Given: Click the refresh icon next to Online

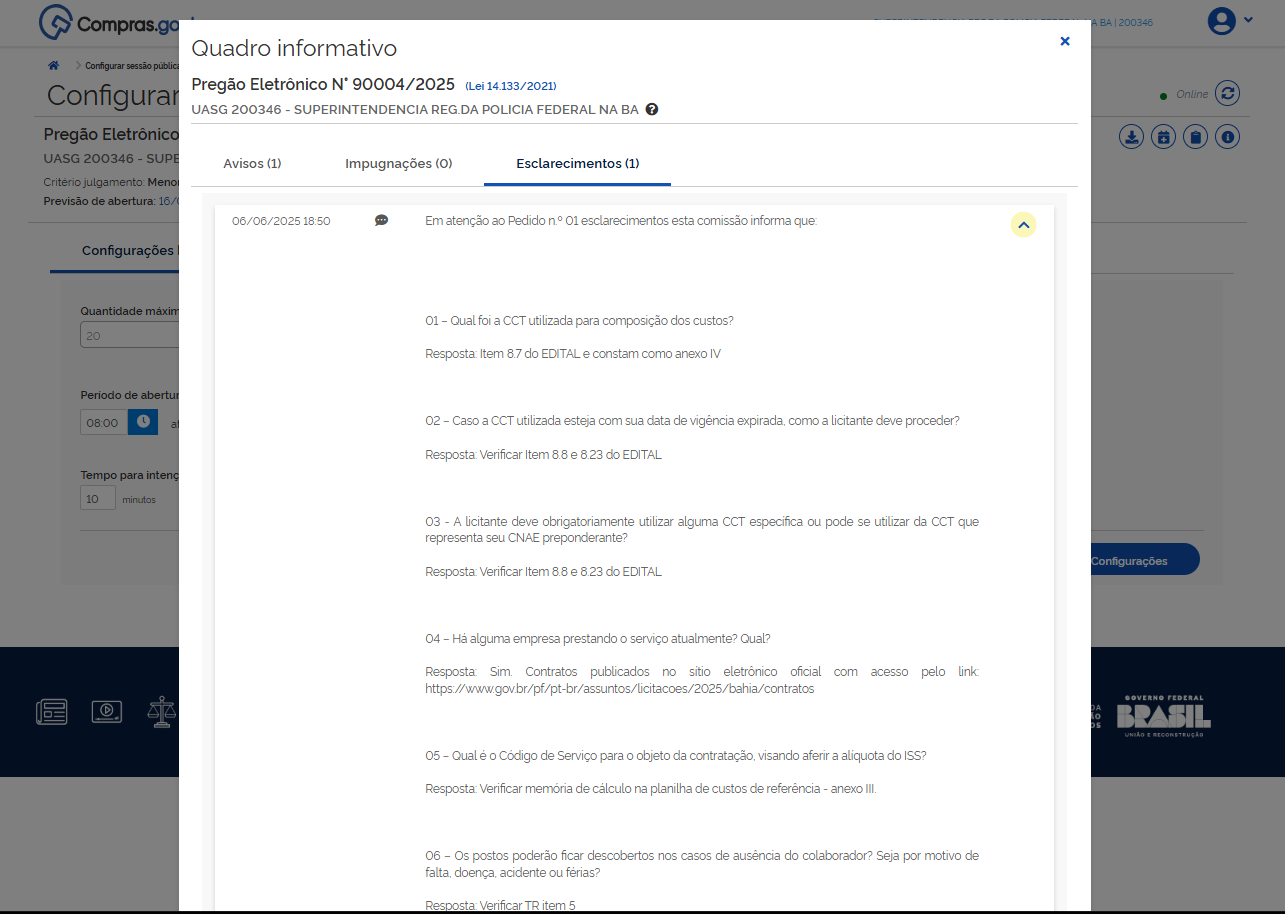Looking at the screenshot, I should [1228, 94].
